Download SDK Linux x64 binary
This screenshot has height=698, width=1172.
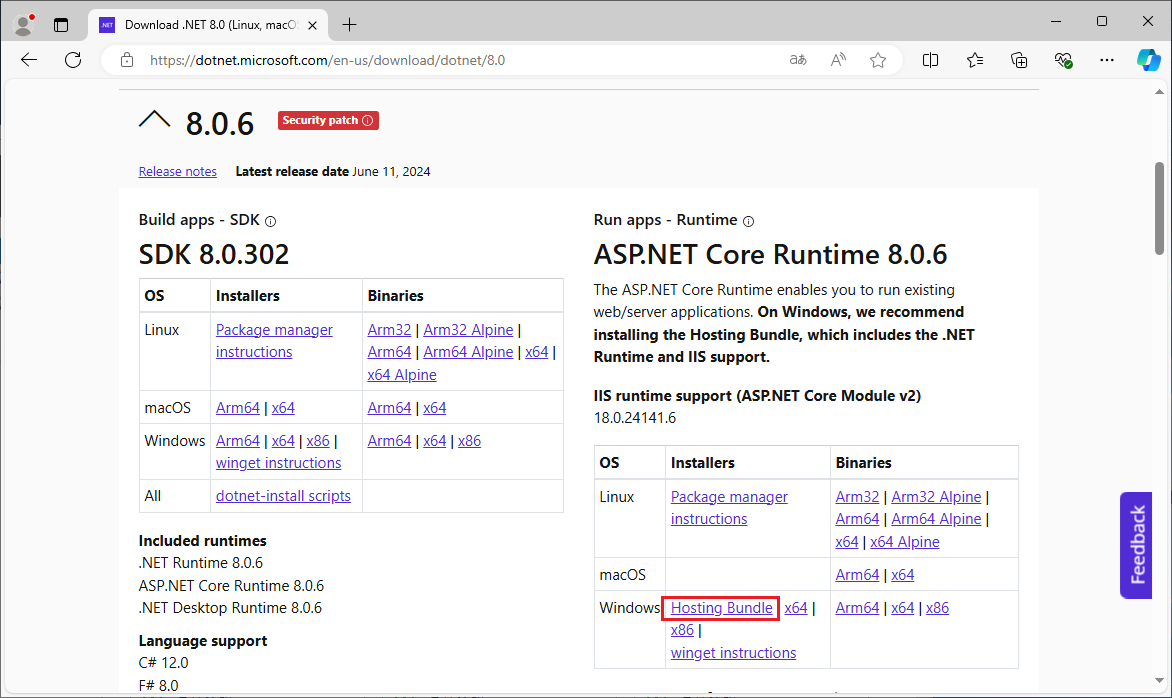pyautogui.click(x=537, y=352)
